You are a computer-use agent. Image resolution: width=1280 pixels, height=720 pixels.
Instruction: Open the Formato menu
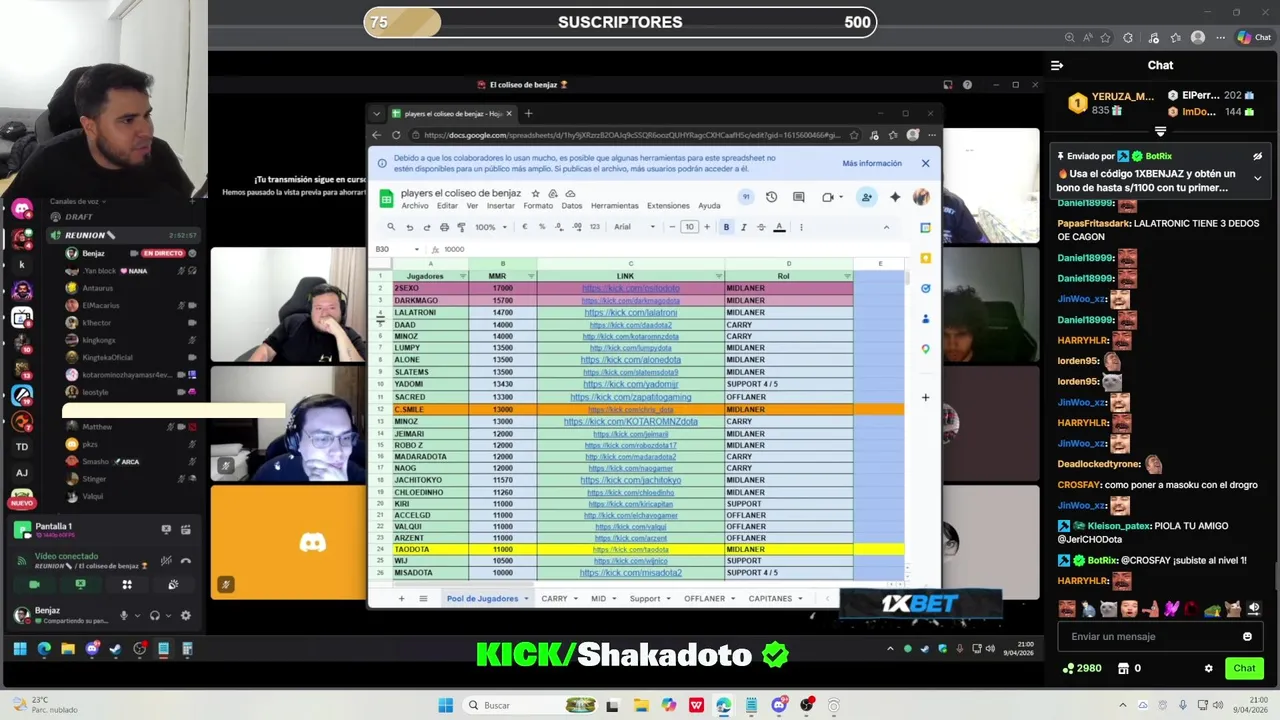pyautogui.click(x=537, y=206)
